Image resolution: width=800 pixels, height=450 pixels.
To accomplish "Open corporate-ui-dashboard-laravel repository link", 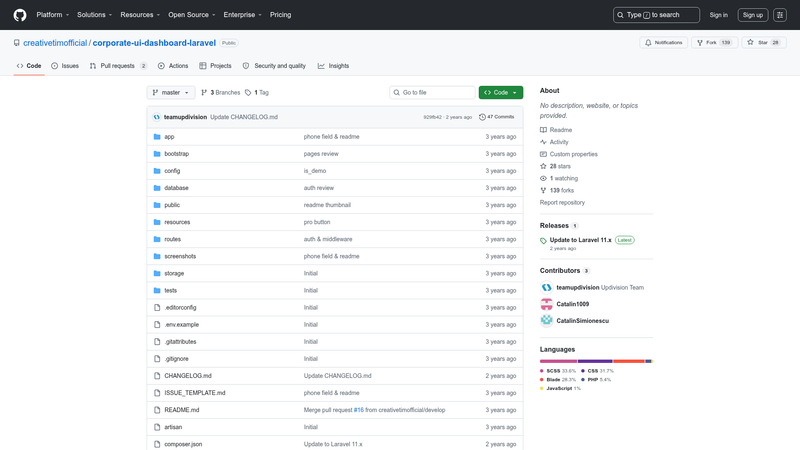I will (x=154, y=43).
